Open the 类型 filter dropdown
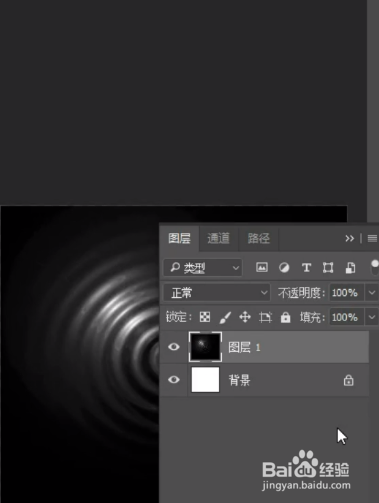 (203, 268)
